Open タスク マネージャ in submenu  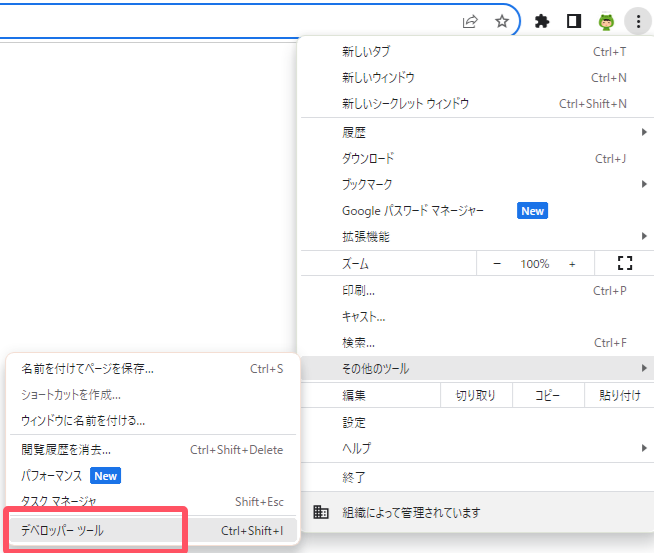click(153, 502)
